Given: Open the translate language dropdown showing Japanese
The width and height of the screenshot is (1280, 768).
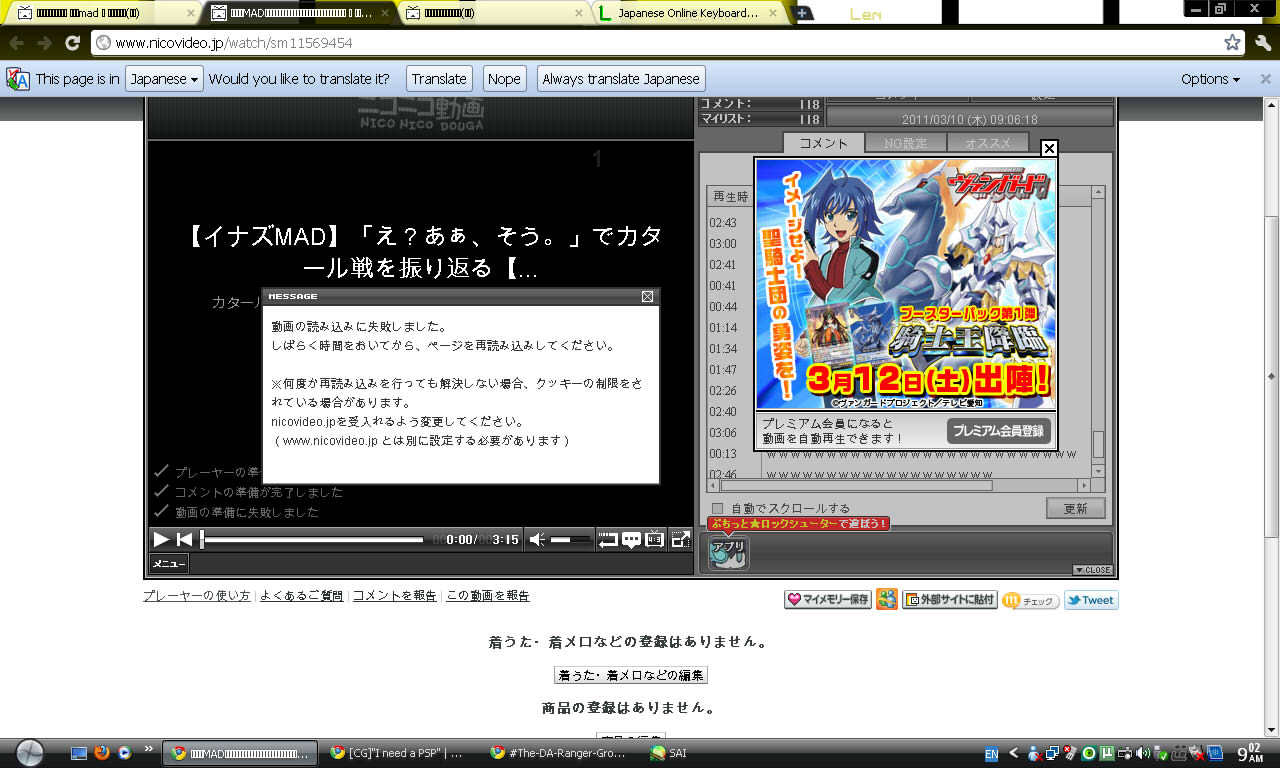Looking at the screenshot, I should 164,79.
